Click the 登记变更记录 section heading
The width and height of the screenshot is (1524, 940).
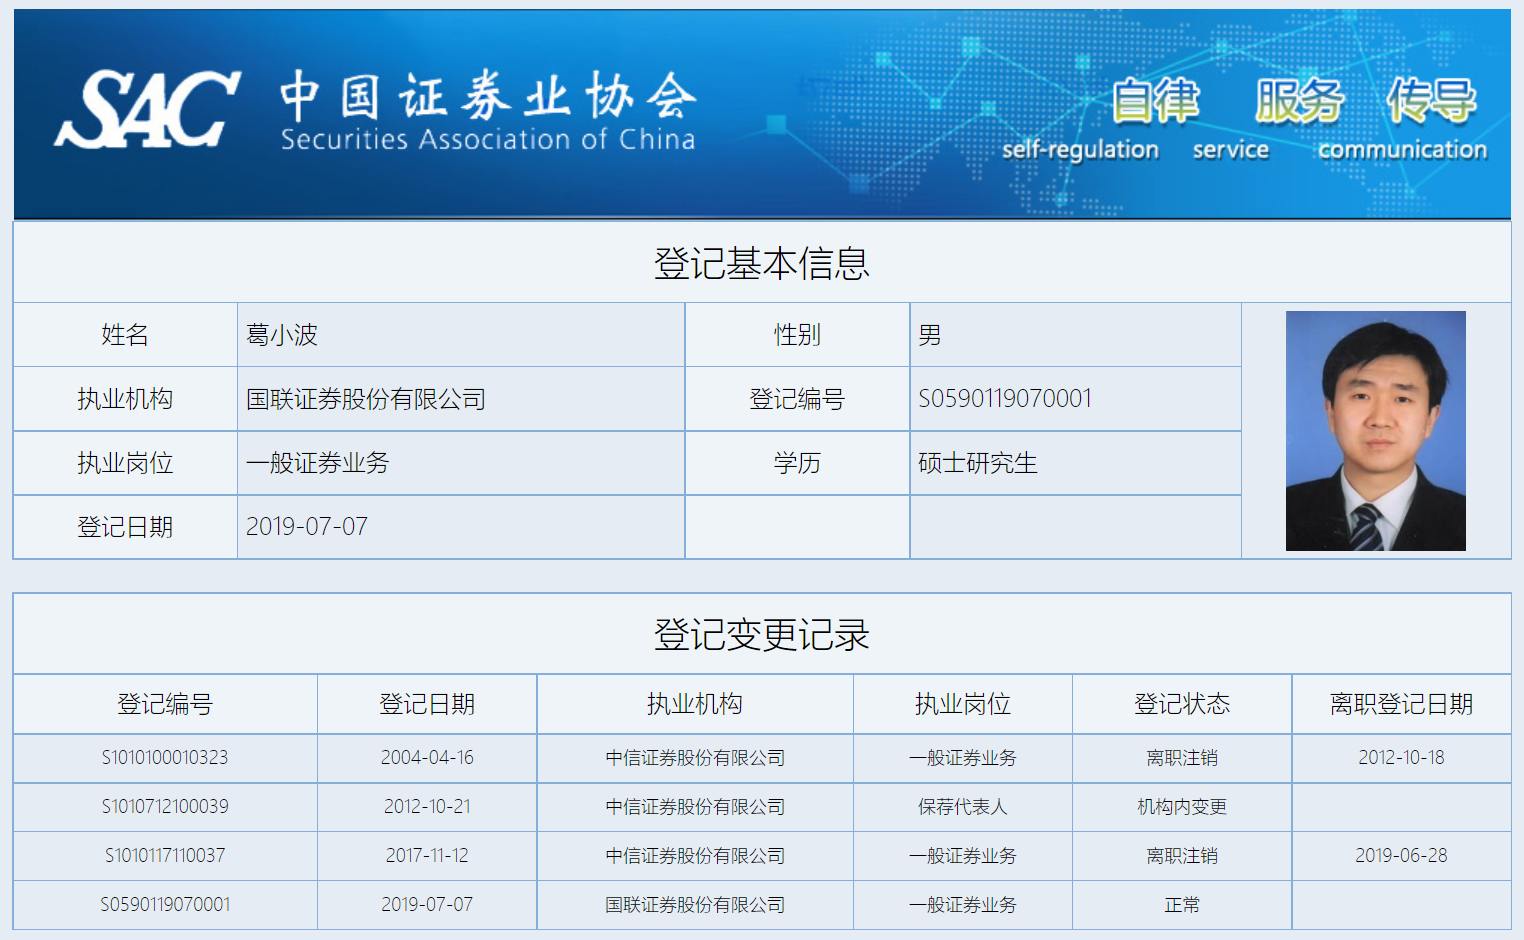762,635
